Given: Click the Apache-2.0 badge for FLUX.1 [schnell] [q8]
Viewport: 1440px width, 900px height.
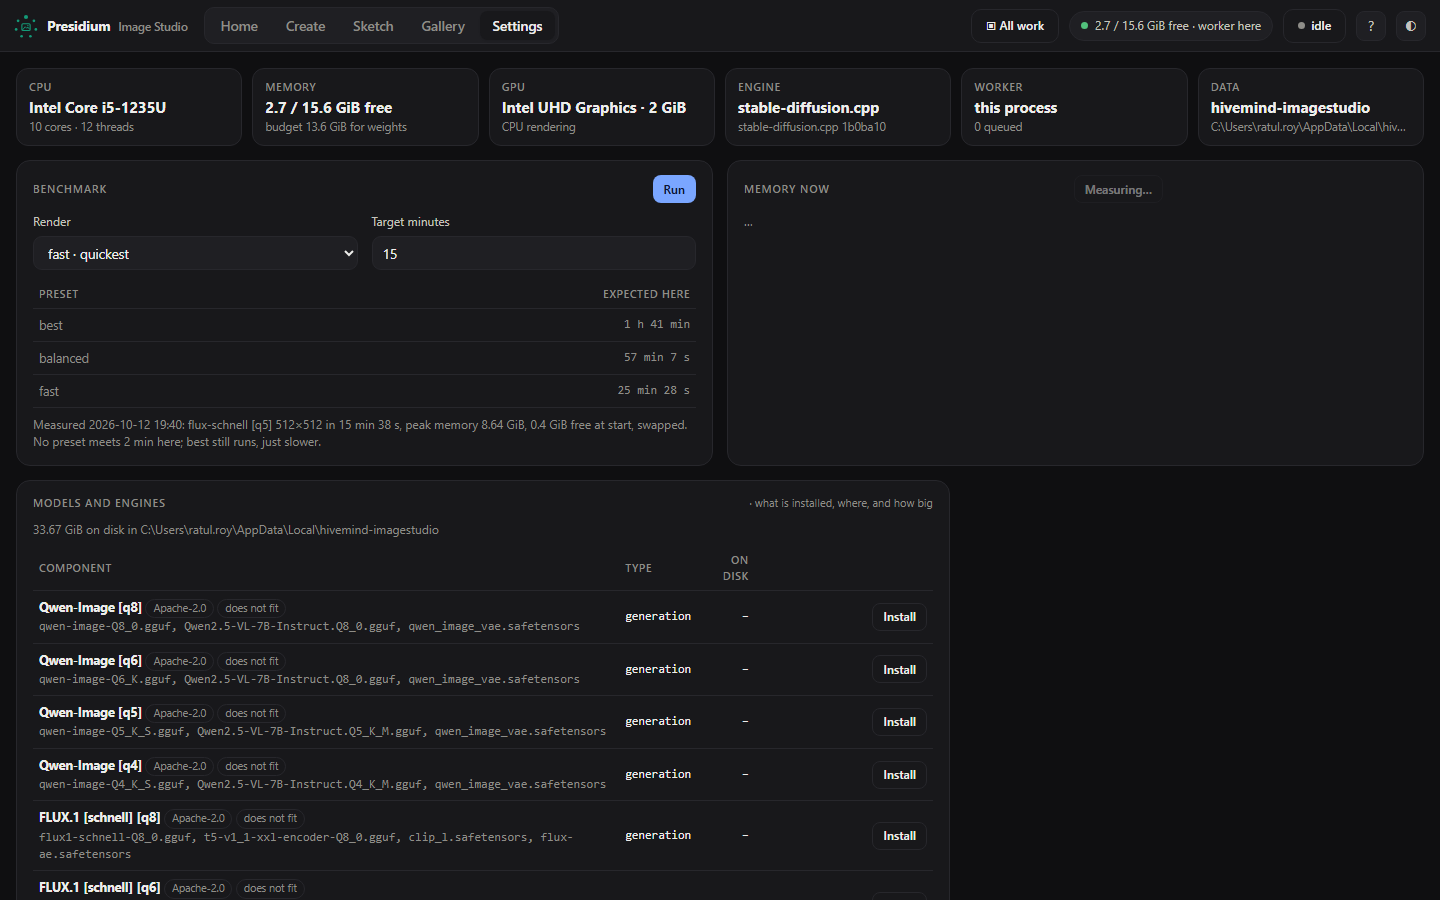Looking at the screenshot, I should (x=199, y=818).
